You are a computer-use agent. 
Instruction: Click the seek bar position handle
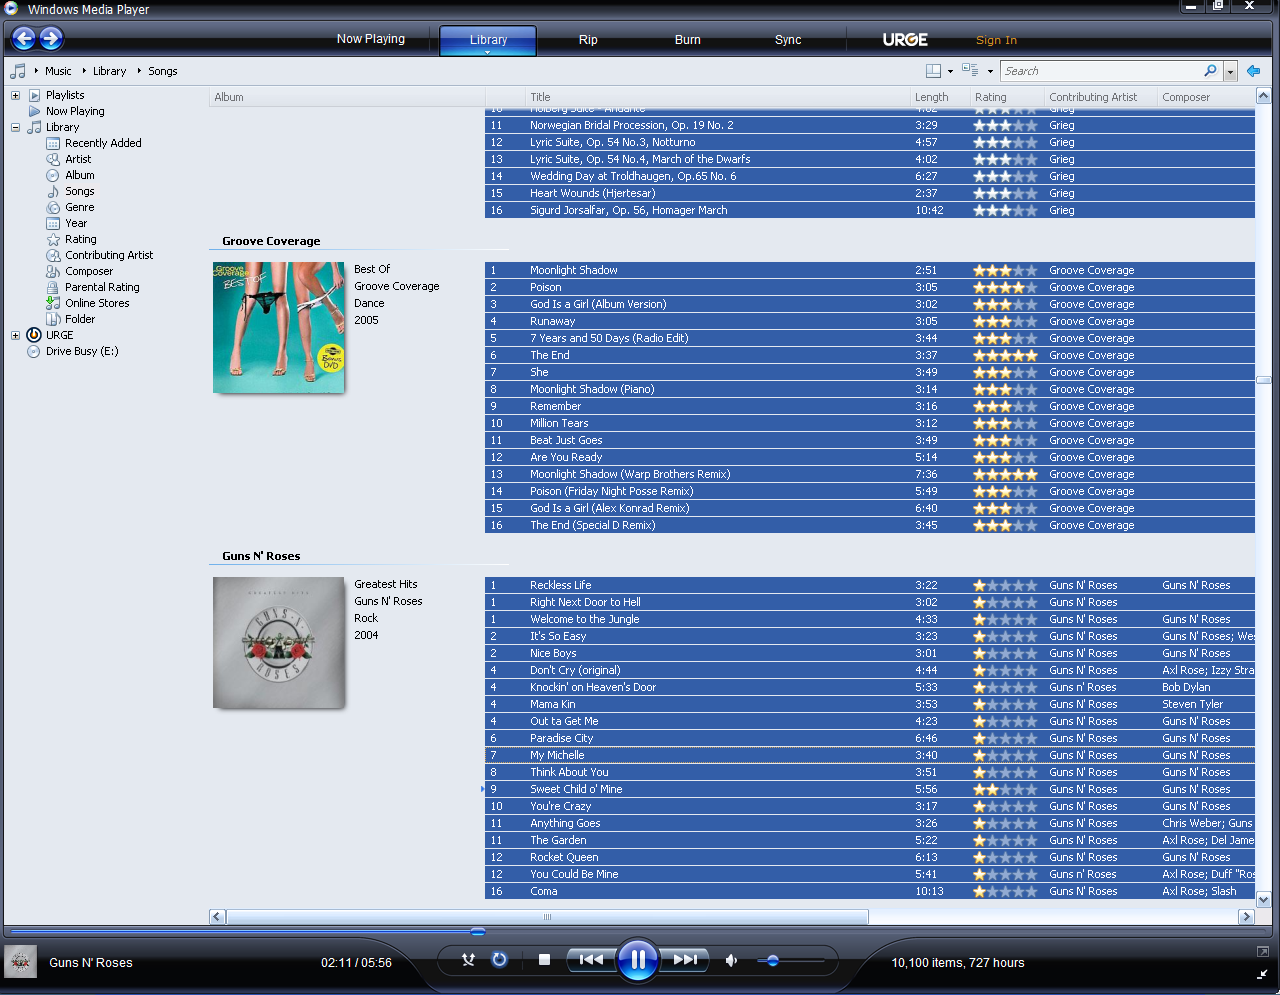click(478, 931)
